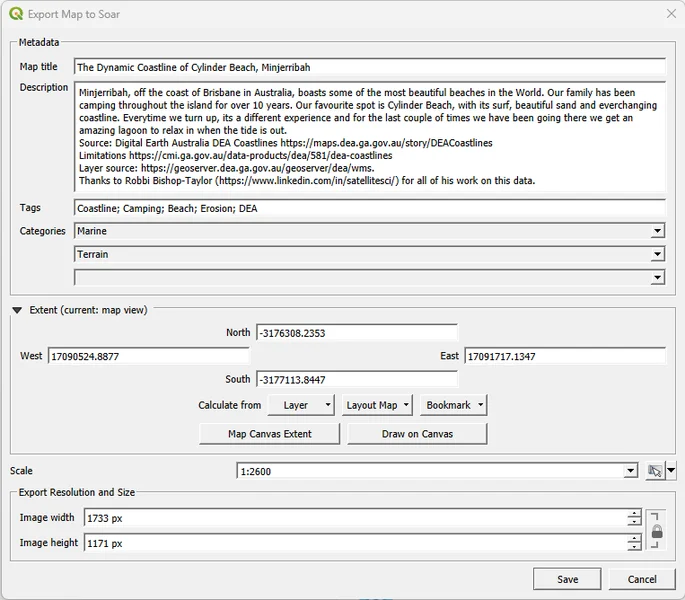The height and width of the screenshot is (600, 685).
Task: Open the Terrain category dropdown
Action: click(x=657, y=254)
